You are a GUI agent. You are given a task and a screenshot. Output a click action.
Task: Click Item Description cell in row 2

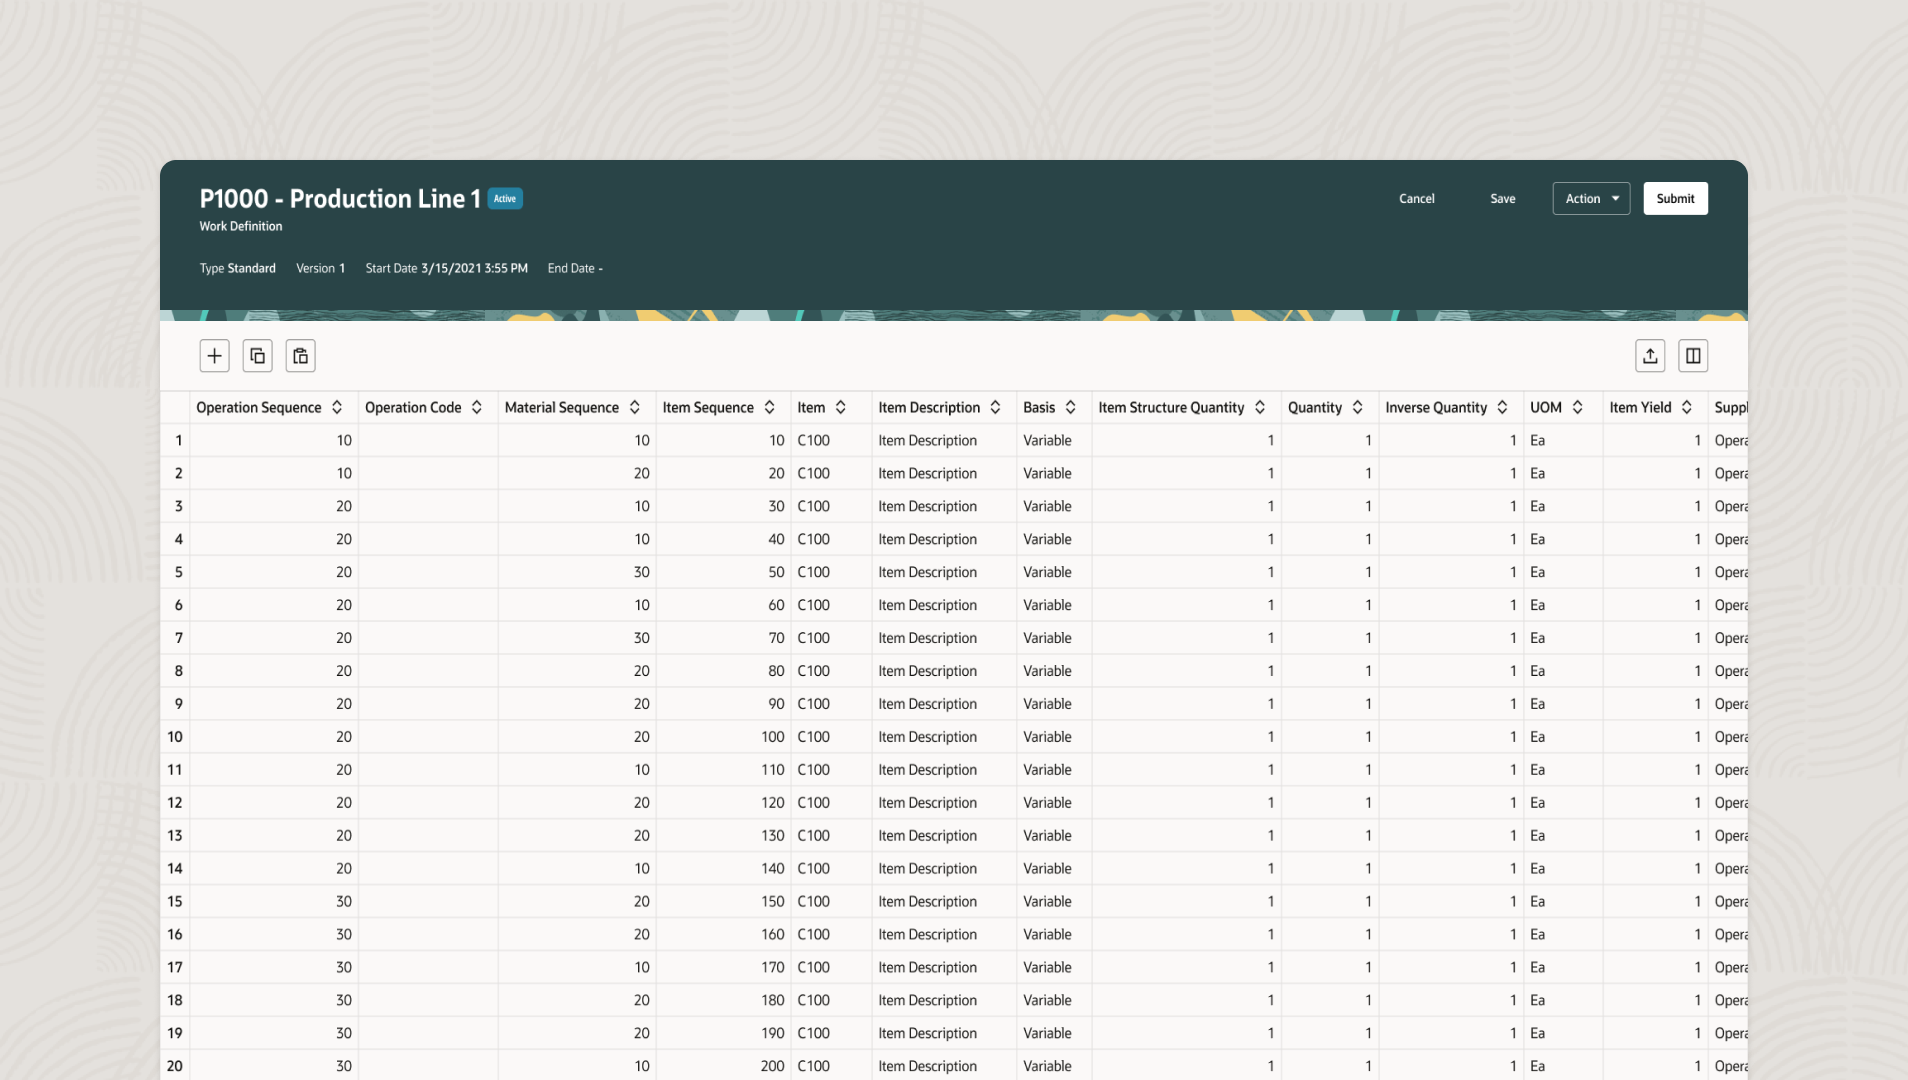click(x=944, y=474)
